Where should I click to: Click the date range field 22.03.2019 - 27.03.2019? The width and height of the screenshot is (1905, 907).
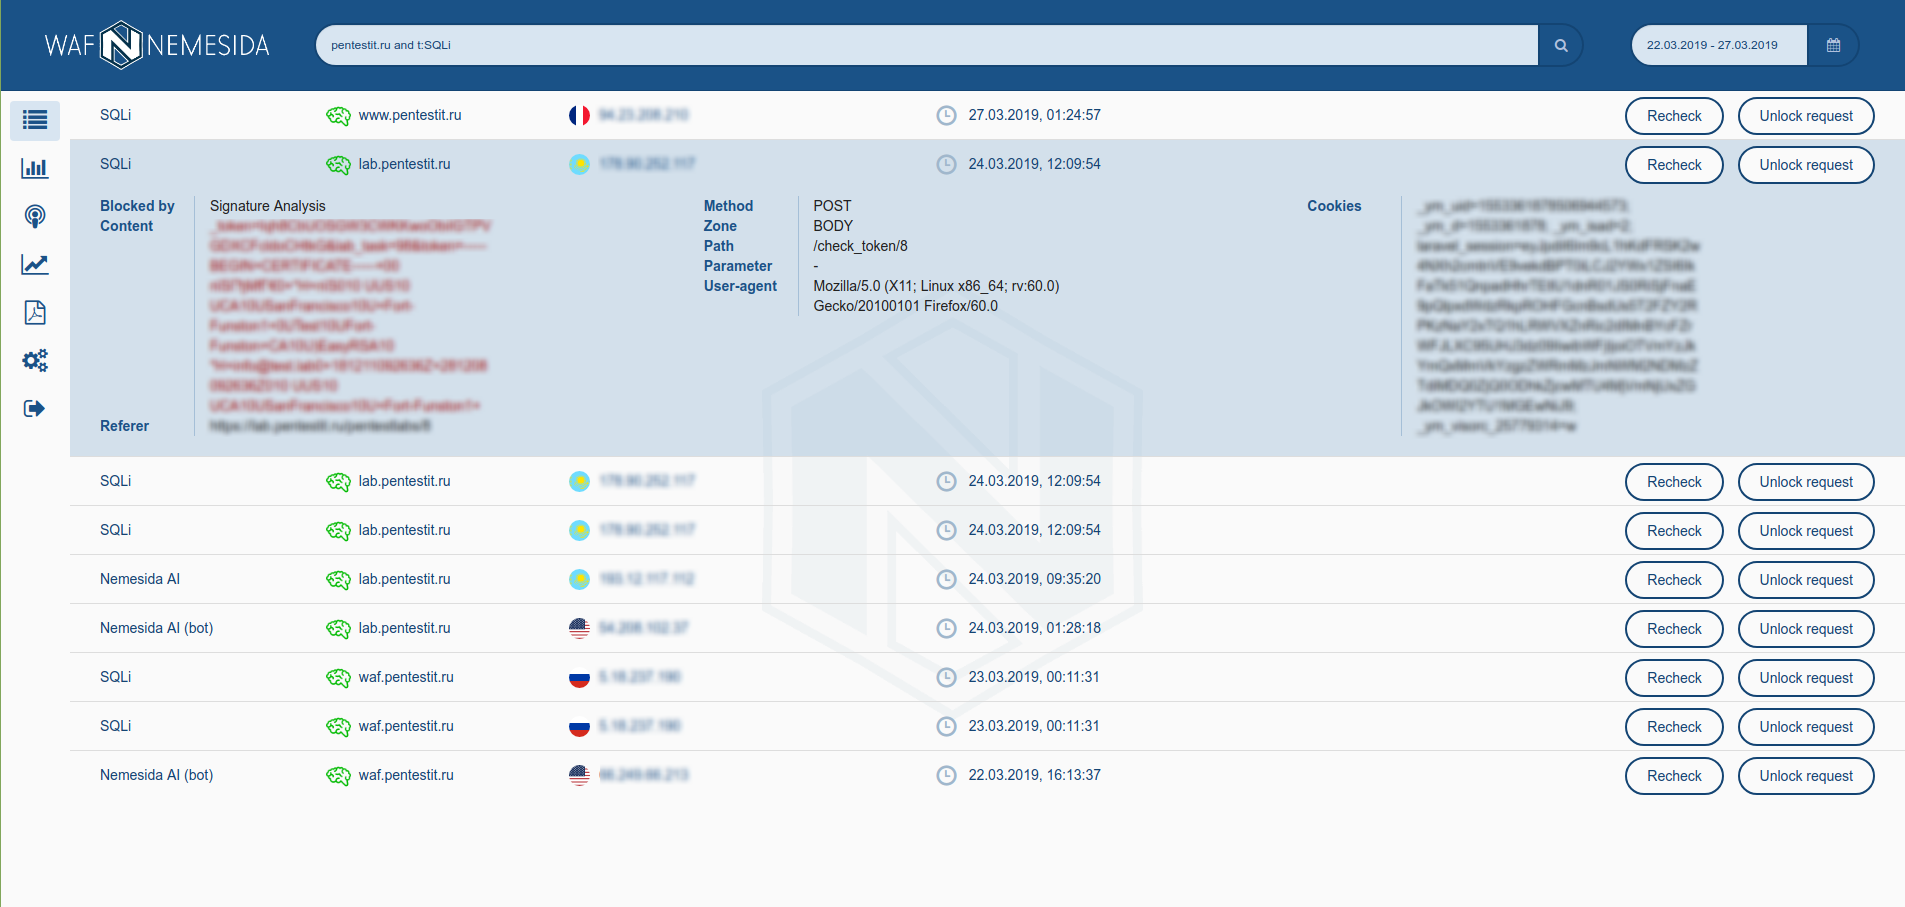[1718, 45]
